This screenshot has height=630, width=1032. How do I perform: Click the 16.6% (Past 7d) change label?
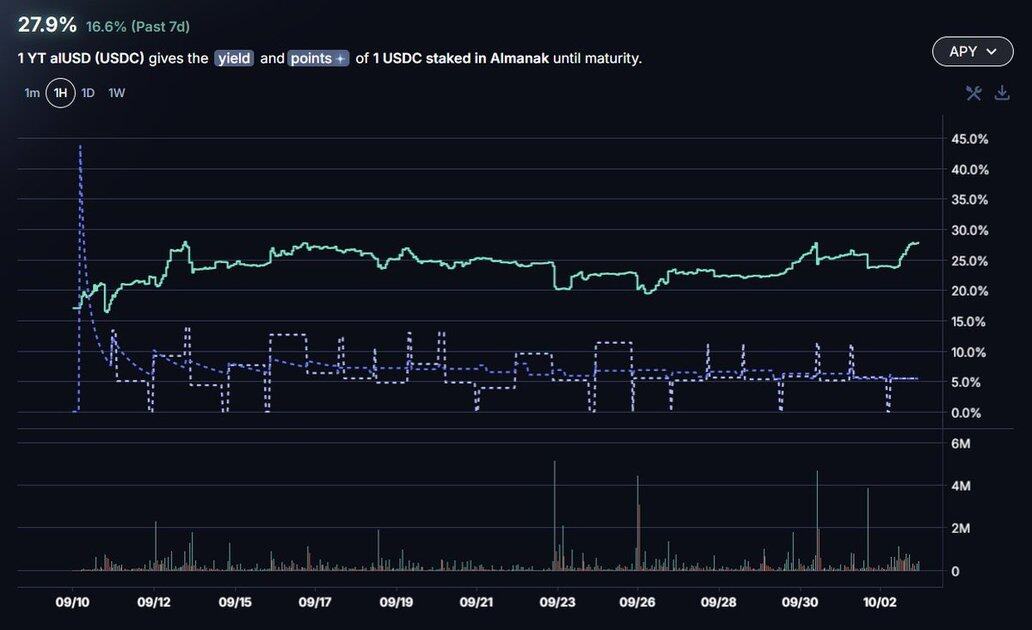pyautogui.click(x=138, y=26)
